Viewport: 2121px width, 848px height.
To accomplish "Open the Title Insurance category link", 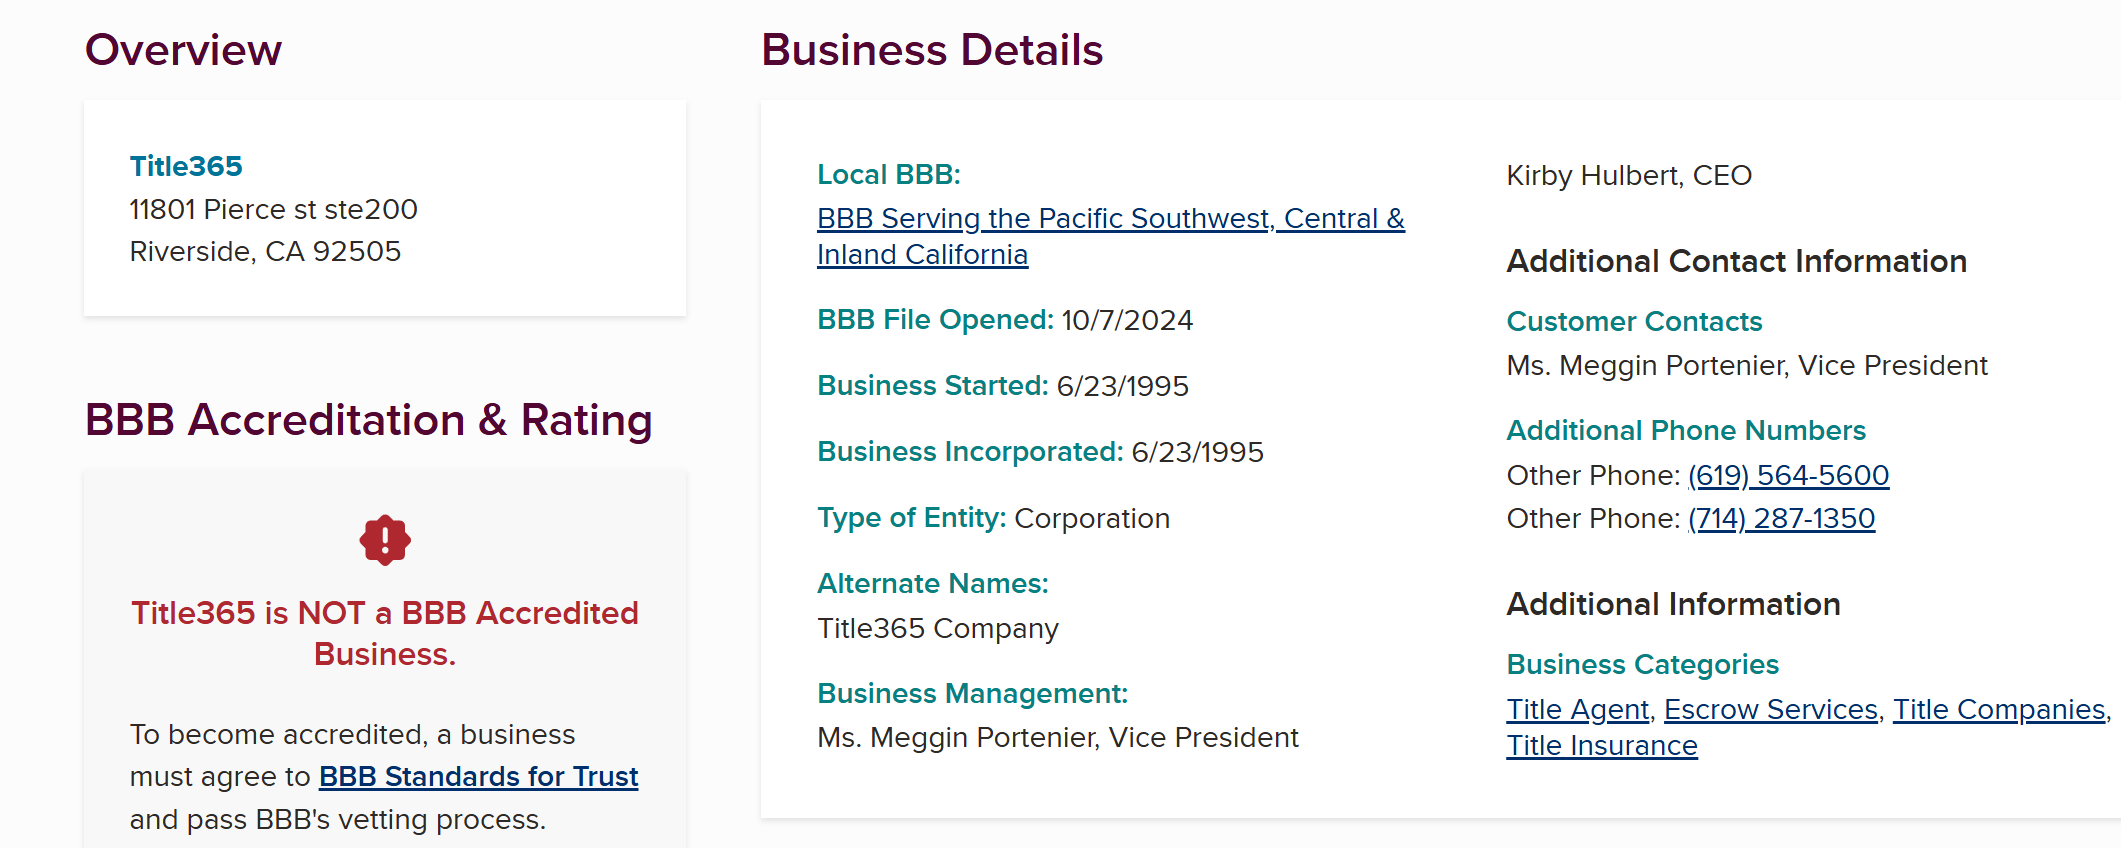I will (x=1602, y=745).
